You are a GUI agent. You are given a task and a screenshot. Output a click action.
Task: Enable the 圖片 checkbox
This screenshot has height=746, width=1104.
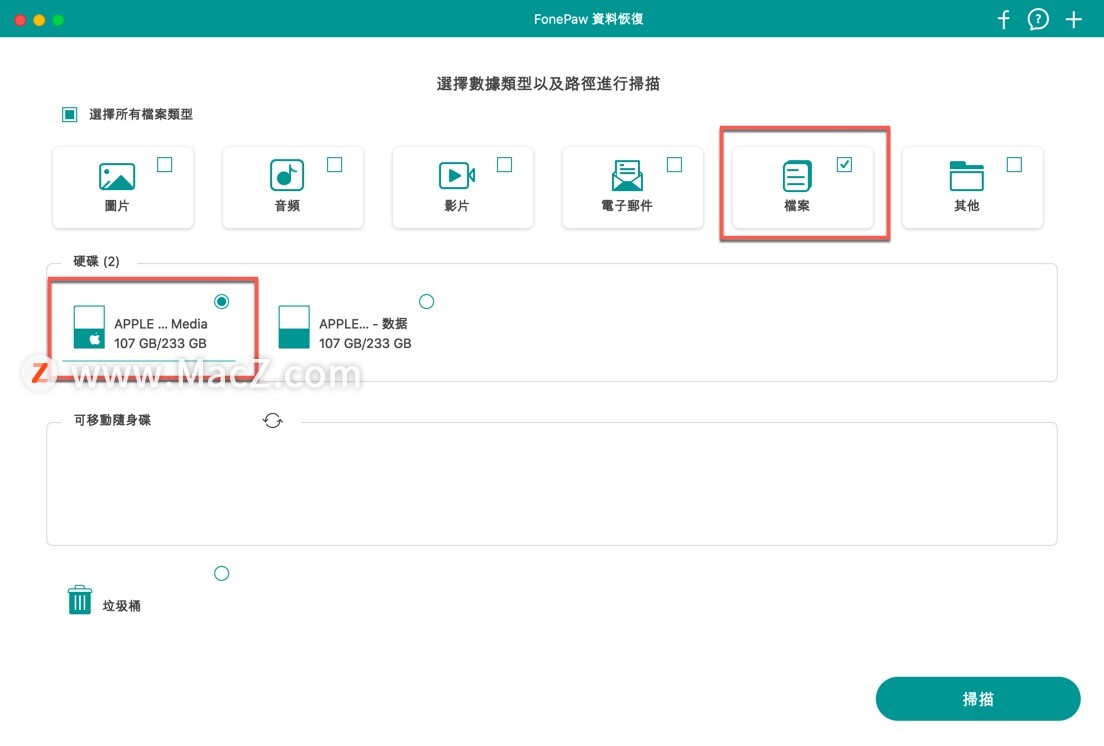pyautogui.click(x=165, y=165)
